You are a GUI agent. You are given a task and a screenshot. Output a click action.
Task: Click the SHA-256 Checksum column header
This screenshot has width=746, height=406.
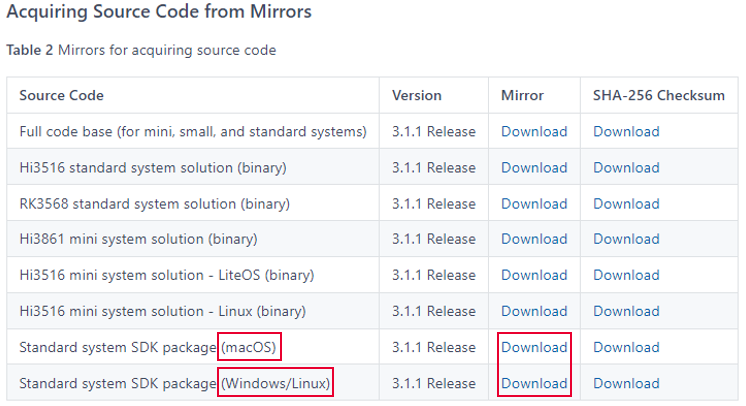(658, 95)
